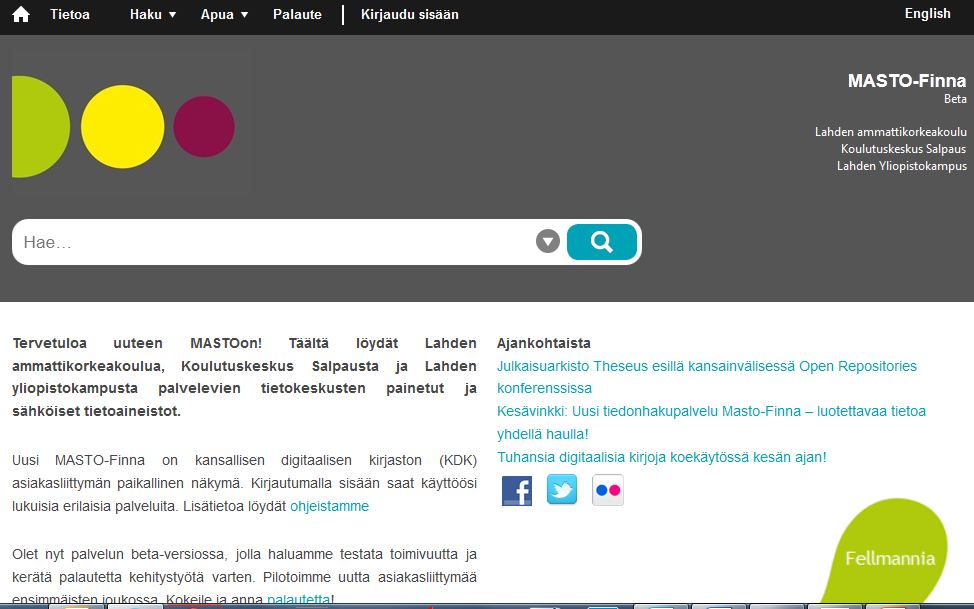Open the Twitter page icon
Screen dimensions: 974x609
[x=562, y=490]
